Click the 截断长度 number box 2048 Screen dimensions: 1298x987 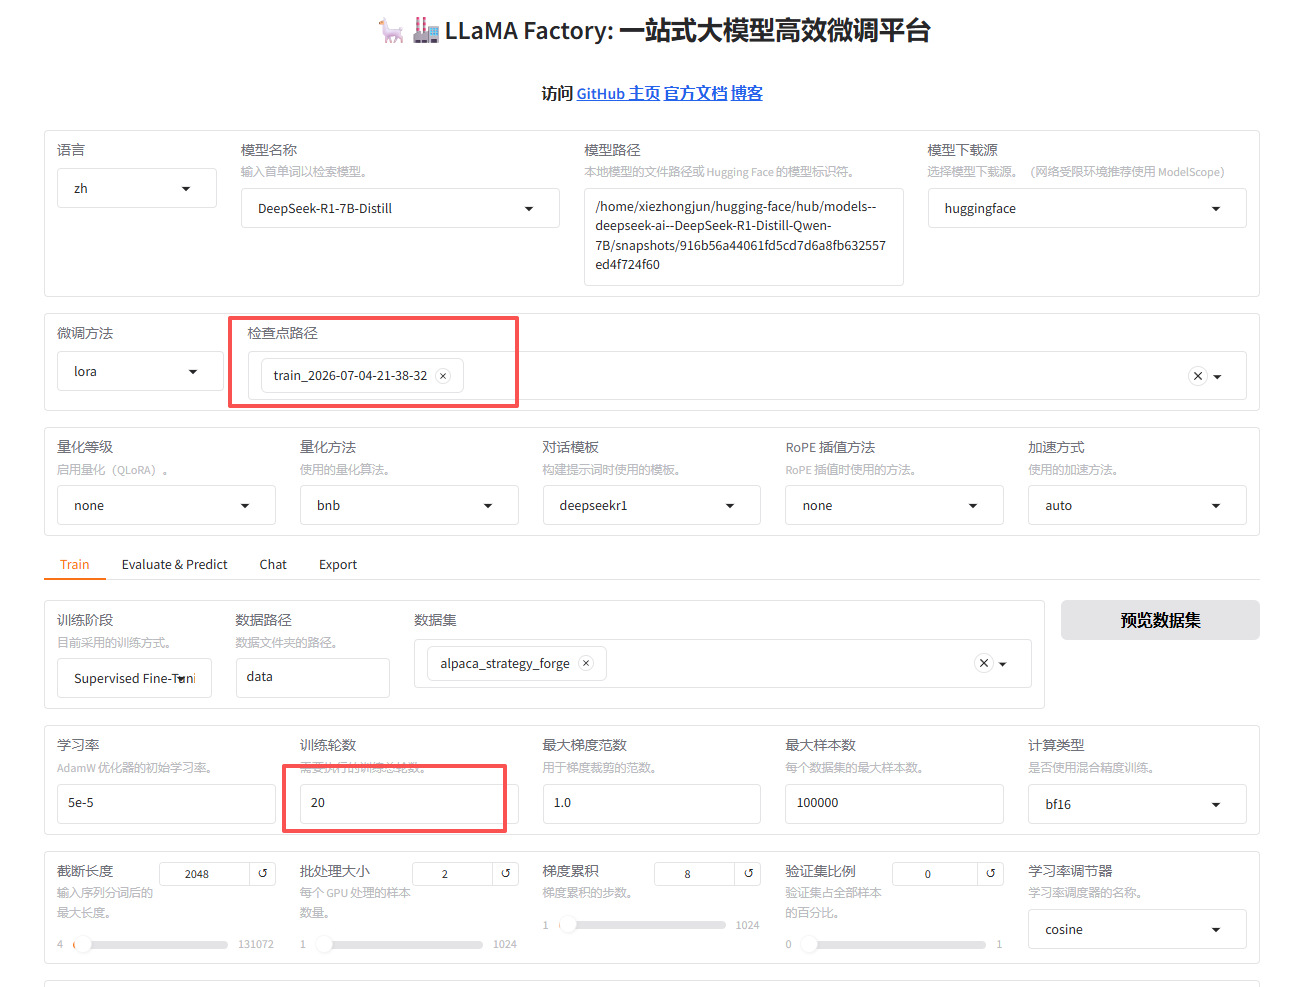point(204,874)
